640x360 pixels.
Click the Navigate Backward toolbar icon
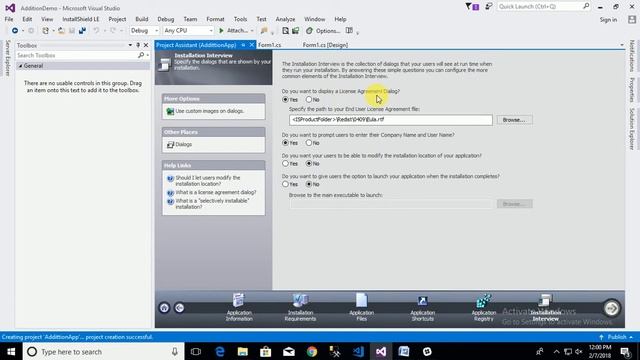(15, 31)
